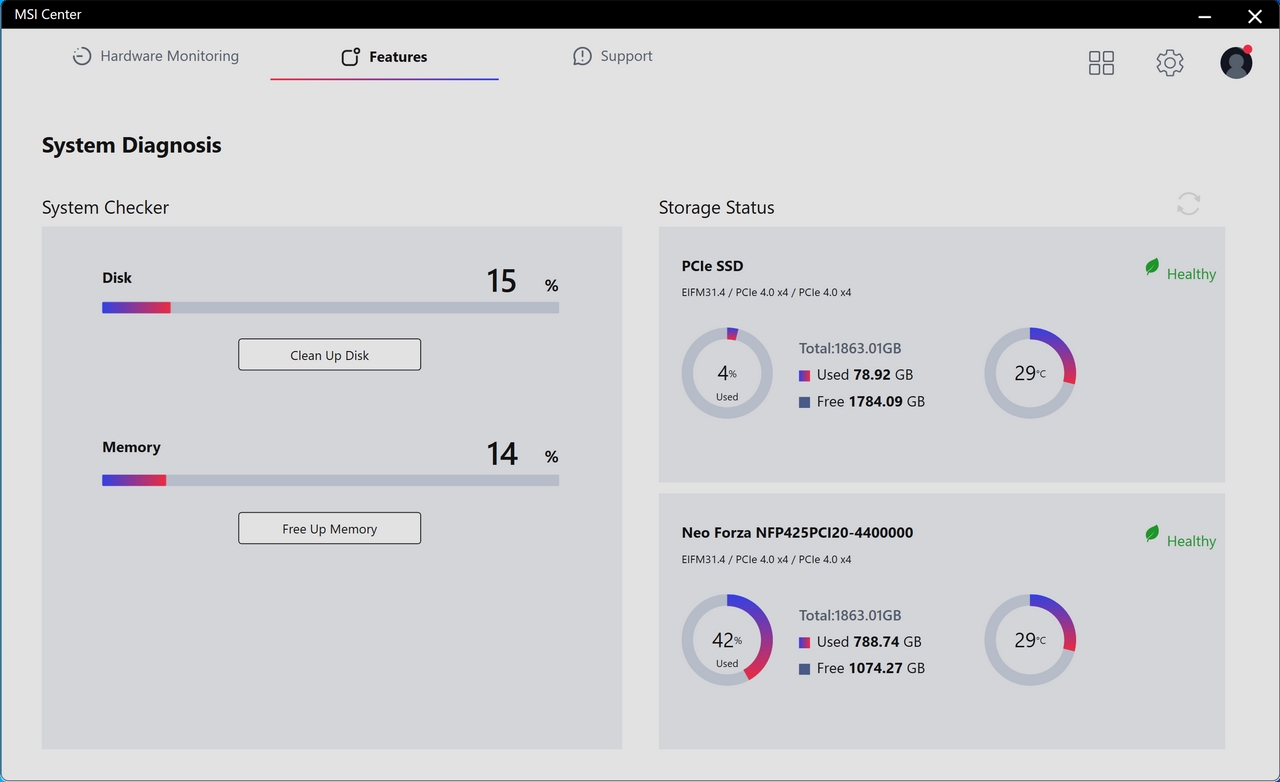Select the Neo Forza Total:1863.01GB text
The image size is (1280, 782).
[x=850, y=615]
